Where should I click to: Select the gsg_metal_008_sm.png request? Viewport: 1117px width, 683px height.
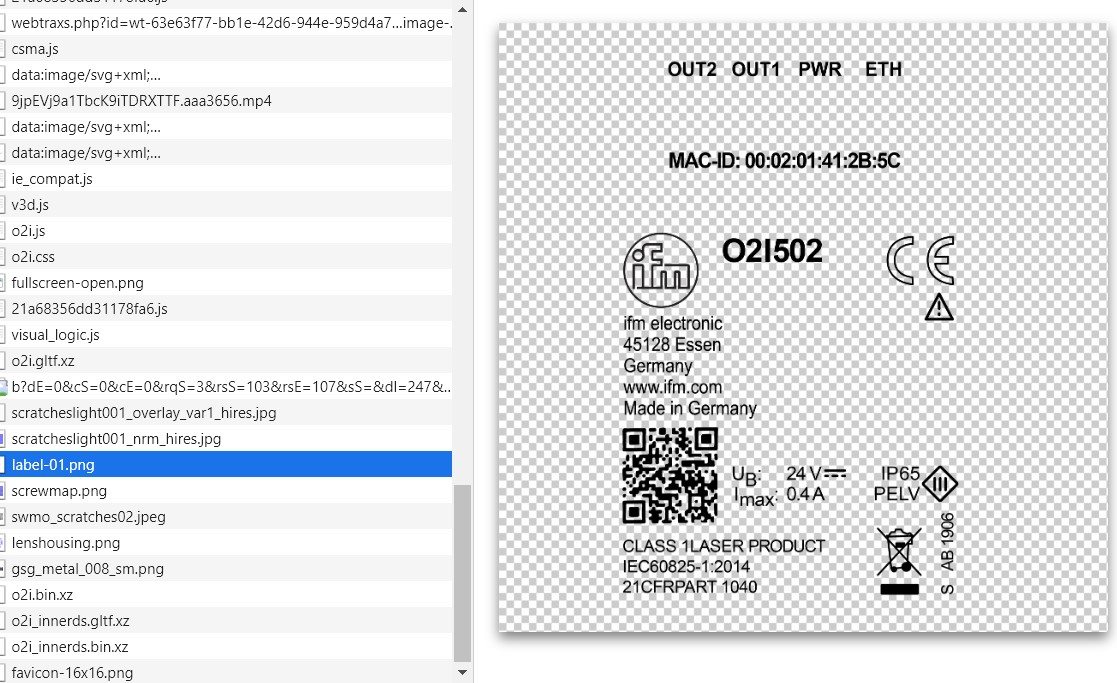coord(226,568)
